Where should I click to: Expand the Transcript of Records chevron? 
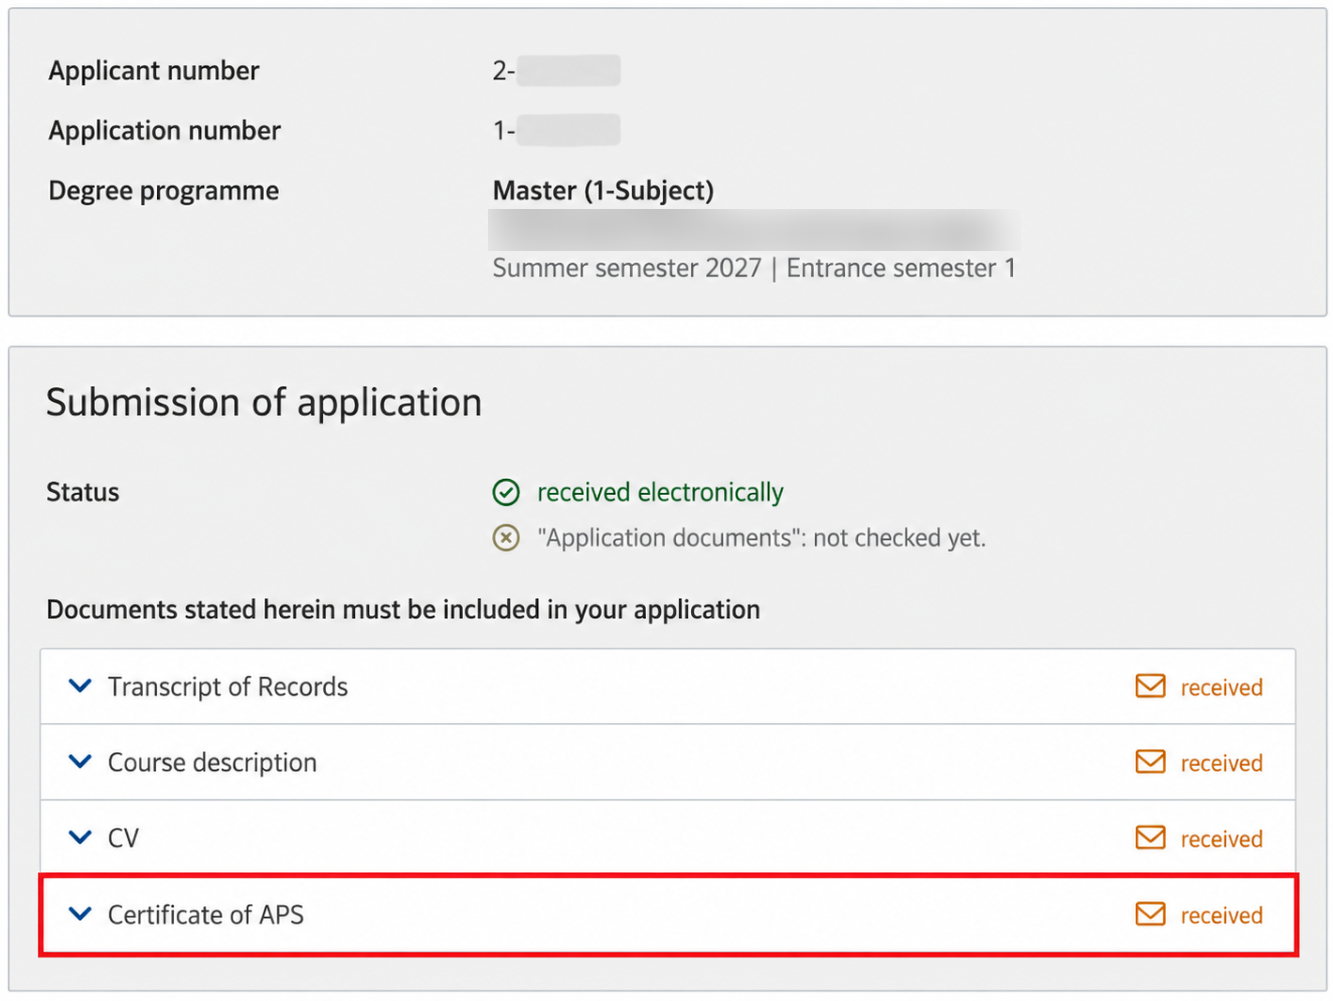coord(80,686)
